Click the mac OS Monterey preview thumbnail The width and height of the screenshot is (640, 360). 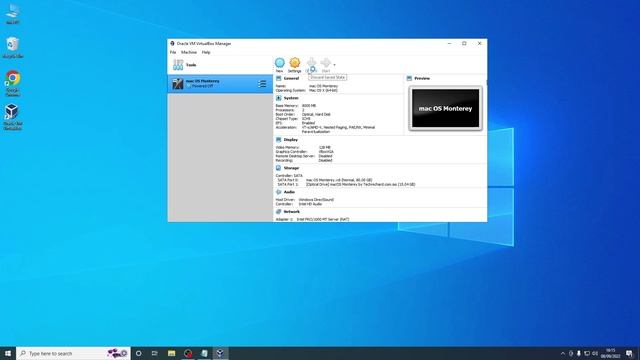click(x=445, y=109)
